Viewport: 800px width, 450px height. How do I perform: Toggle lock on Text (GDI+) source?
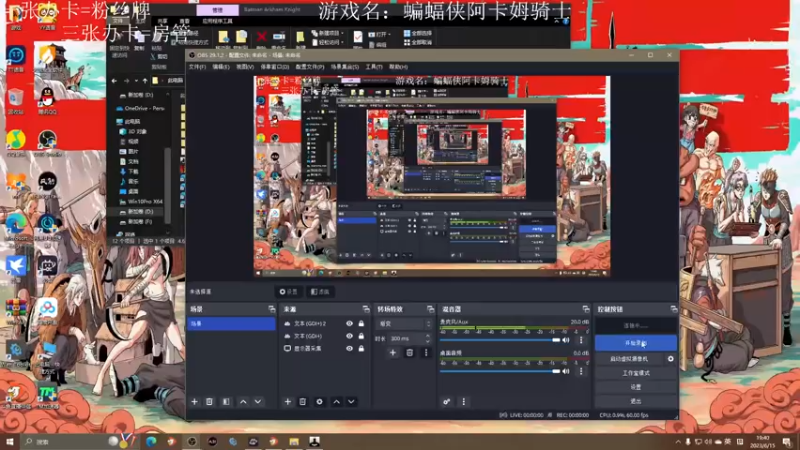pos(361,336)
